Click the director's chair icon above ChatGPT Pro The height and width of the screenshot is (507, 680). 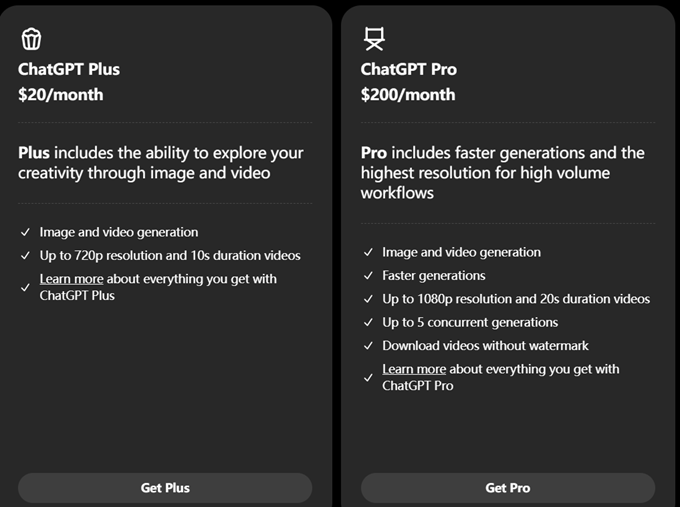(374, 39)
